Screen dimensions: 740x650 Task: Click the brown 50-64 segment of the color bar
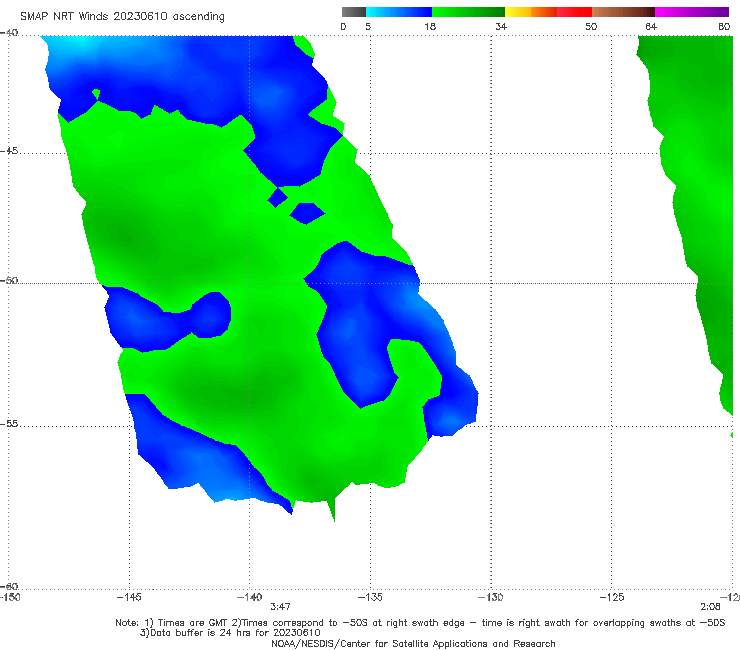coord(623,12)
